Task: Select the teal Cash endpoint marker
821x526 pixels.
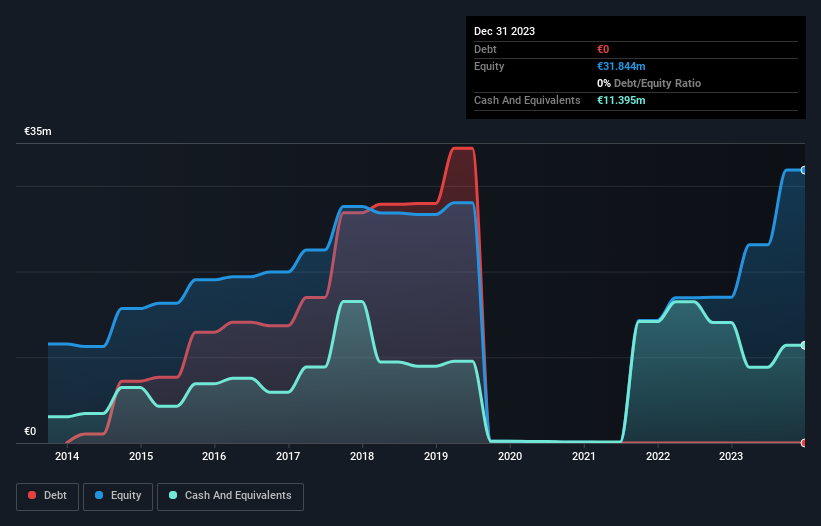Action: [804, 345]
